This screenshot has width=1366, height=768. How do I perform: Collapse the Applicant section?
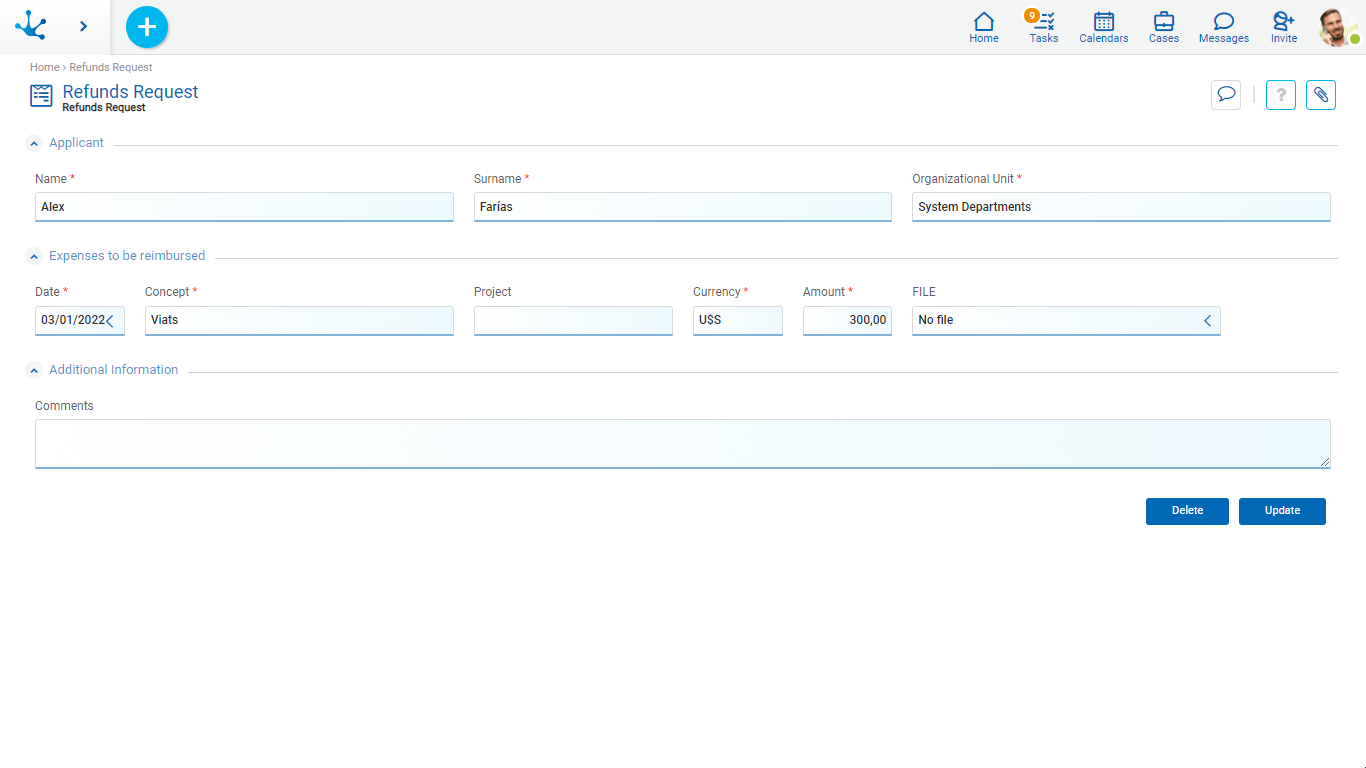pyautogui.click(x=34, y=143)
